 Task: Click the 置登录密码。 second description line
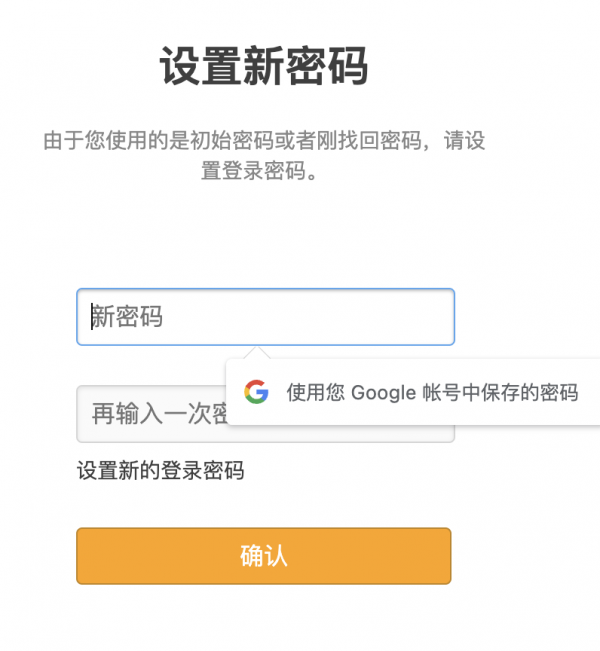[x=260, y=171]
